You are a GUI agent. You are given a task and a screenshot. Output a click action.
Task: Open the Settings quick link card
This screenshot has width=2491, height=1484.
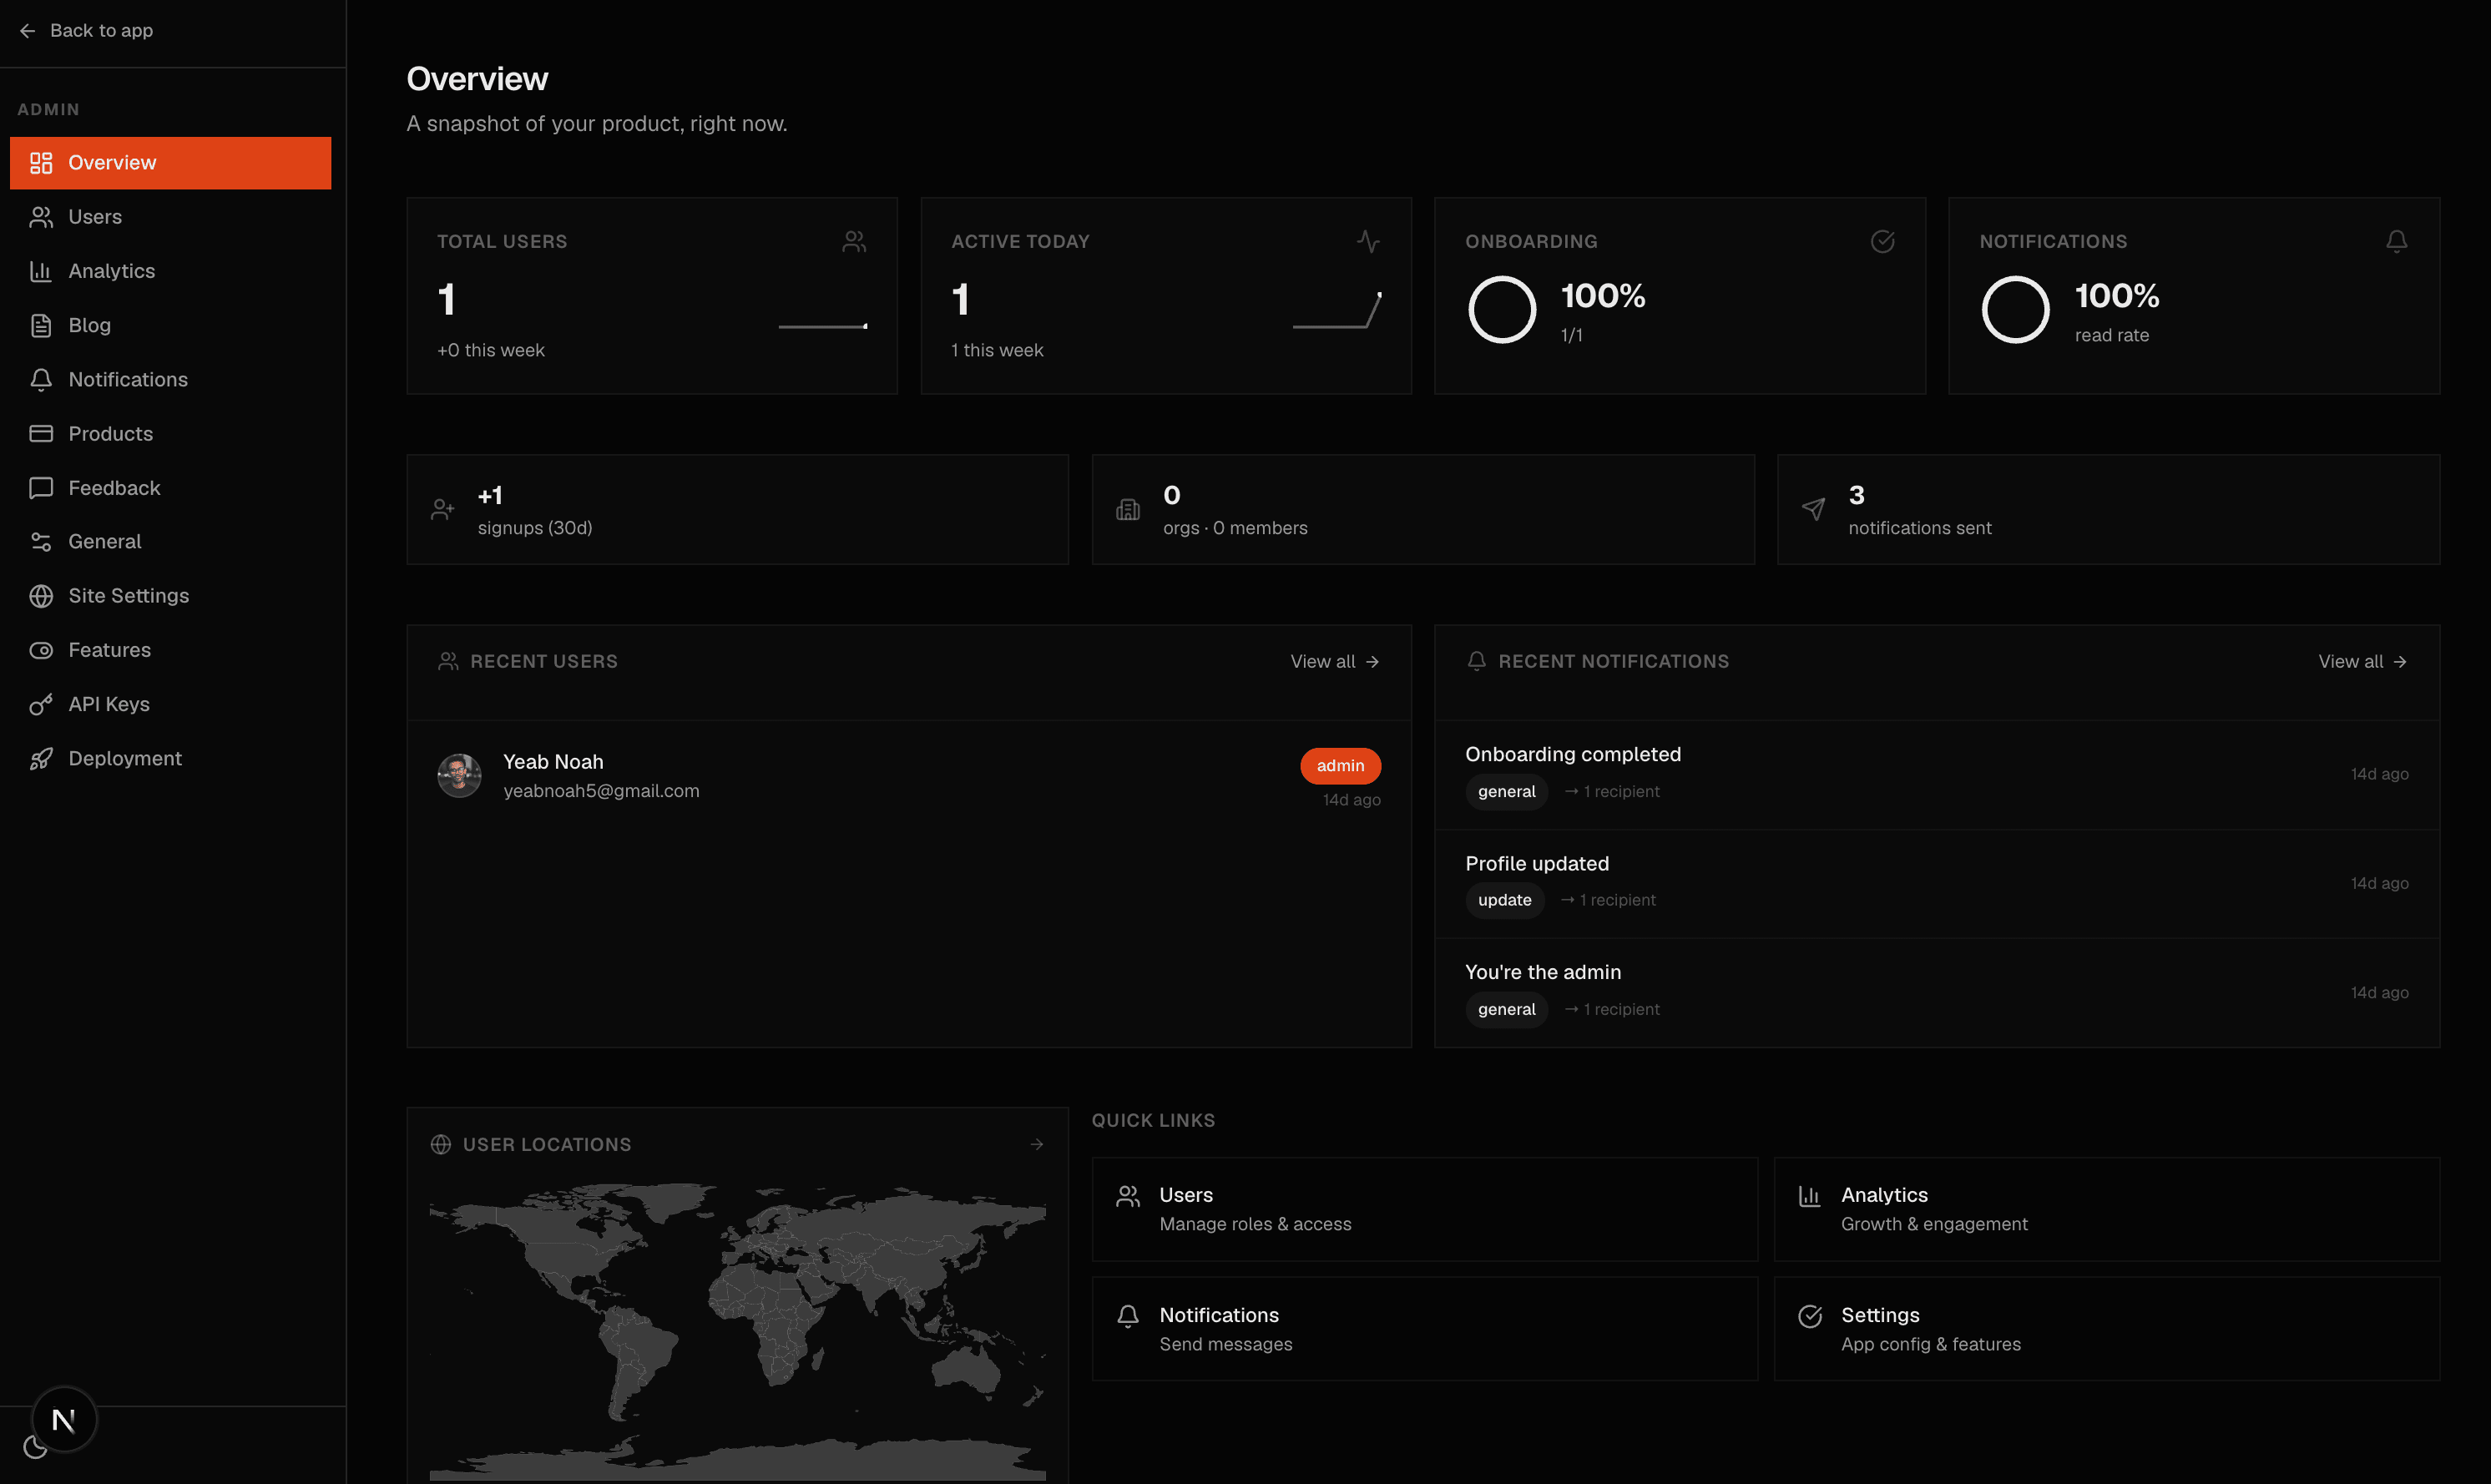point(2107,1329)
